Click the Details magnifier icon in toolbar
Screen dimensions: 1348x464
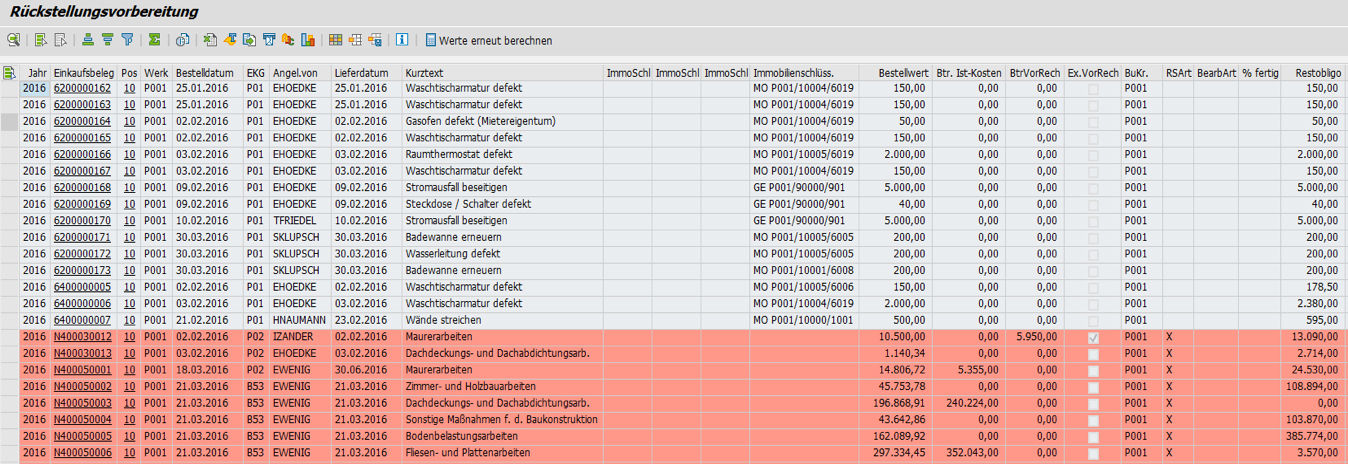click(x=13, y=40)
